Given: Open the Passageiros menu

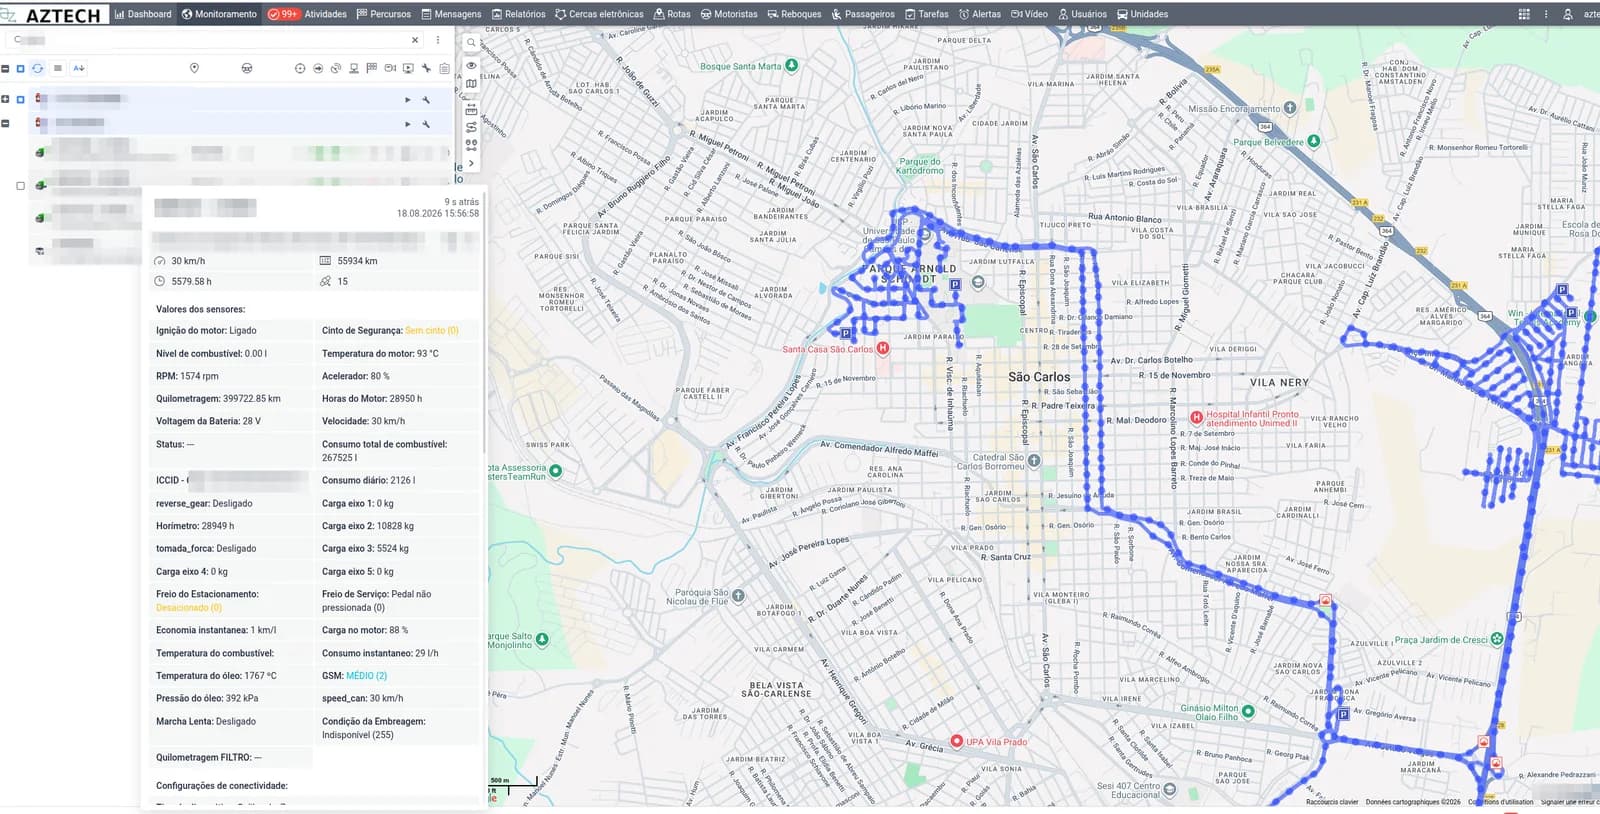Looking at the screenshot, I should [x=863, y=14].
